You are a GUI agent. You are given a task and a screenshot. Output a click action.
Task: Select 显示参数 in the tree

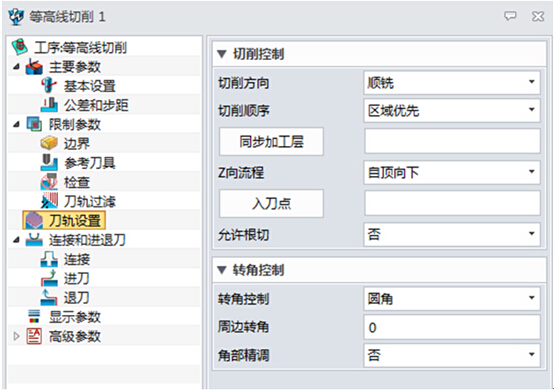(75, 317)
